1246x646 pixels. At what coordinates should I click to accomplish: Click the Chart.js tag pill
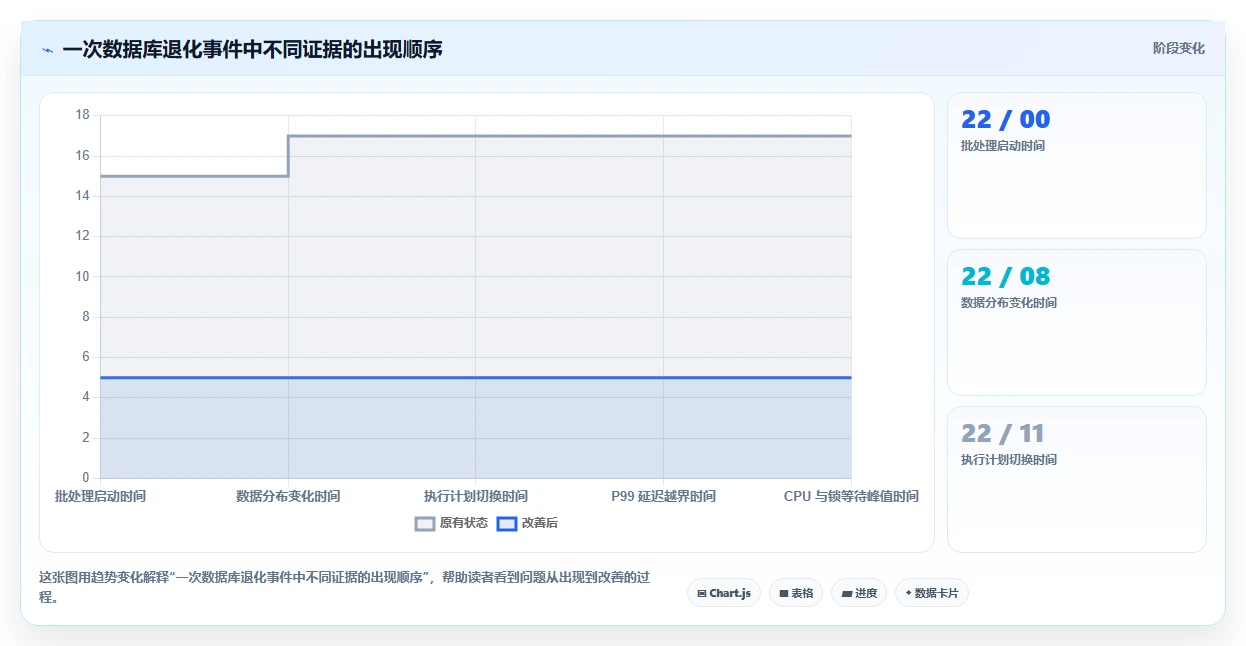(724, 593)
